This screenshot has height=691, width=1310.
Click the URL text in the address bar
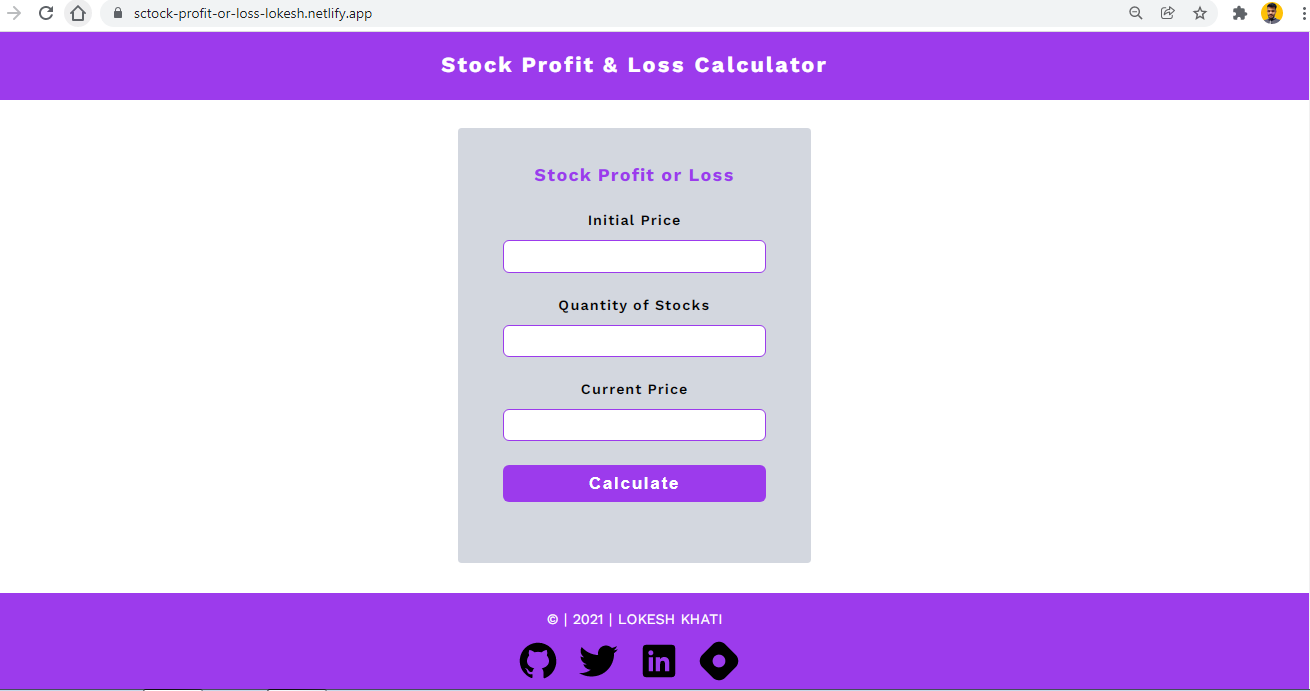tap(253, 14)
